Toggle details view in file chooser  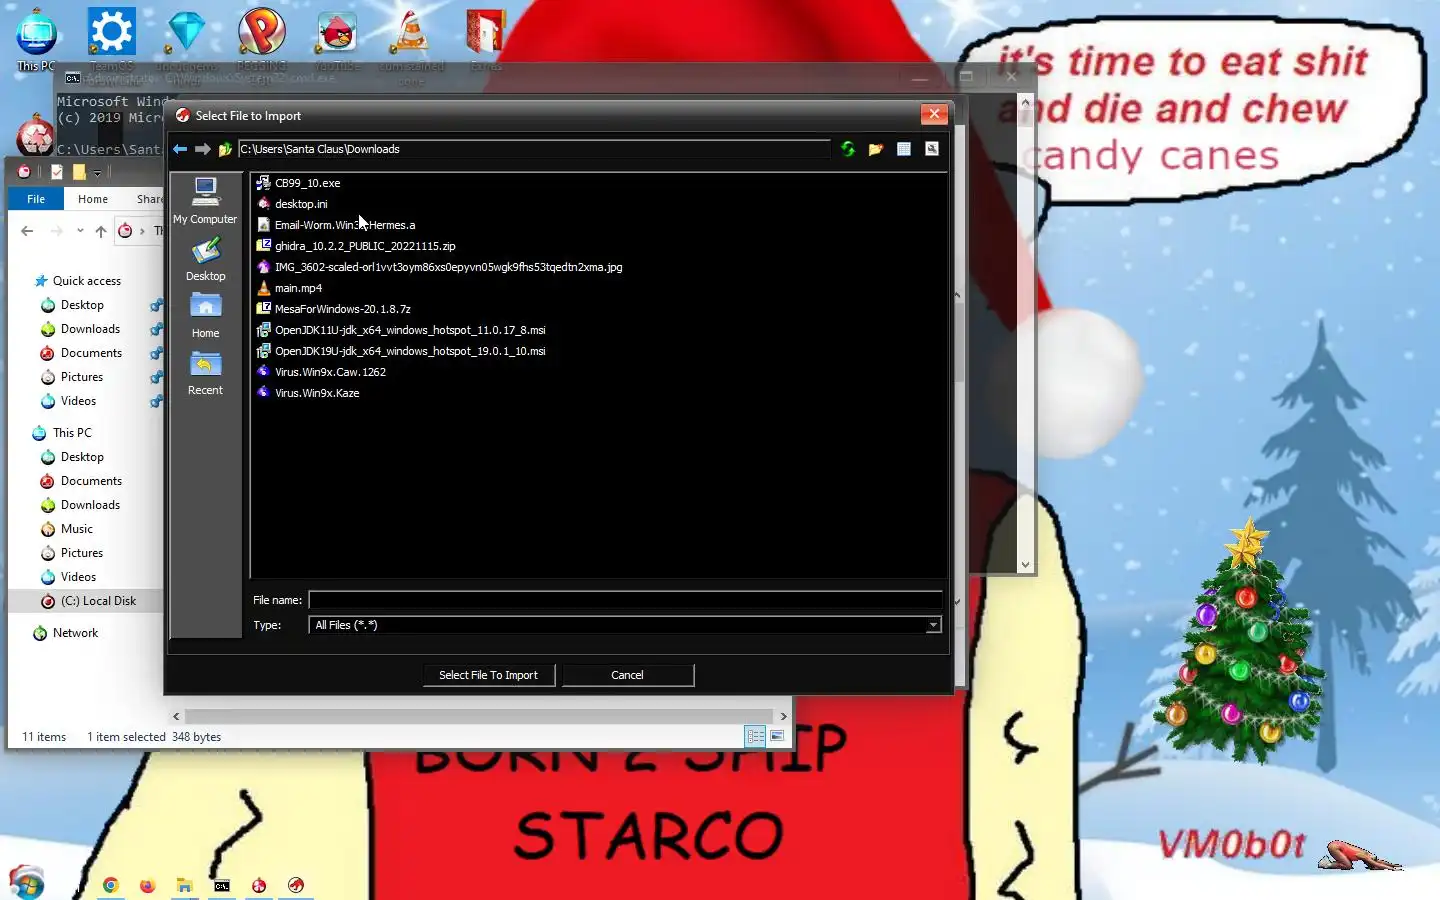[904, 149]
